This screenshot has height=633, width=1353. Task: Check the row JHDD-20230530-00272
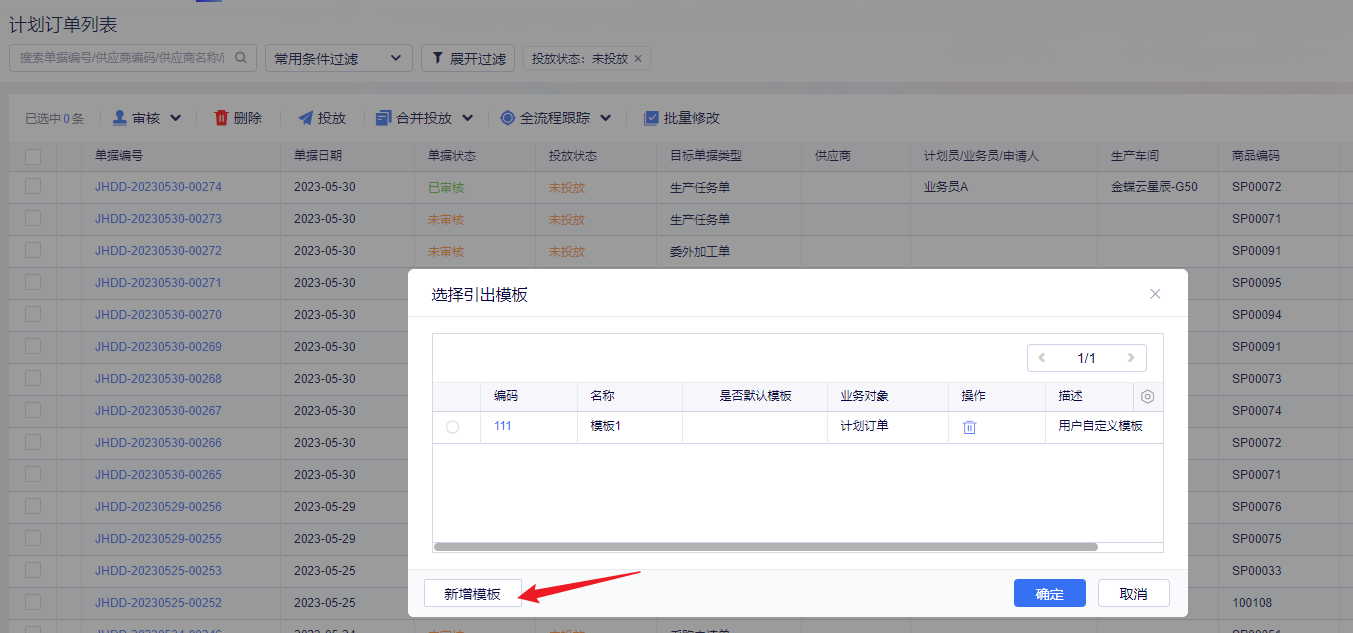tap(33, 250)
